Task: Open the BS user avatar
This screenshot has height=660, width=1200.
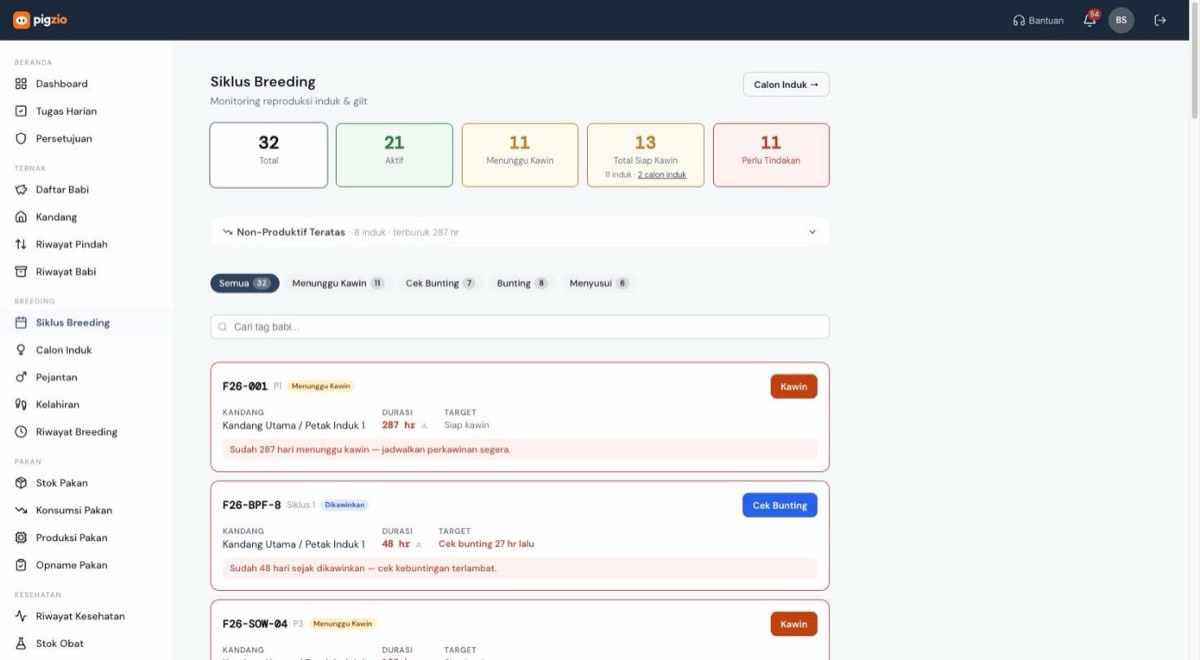Action: click(x=1121, y=20)
